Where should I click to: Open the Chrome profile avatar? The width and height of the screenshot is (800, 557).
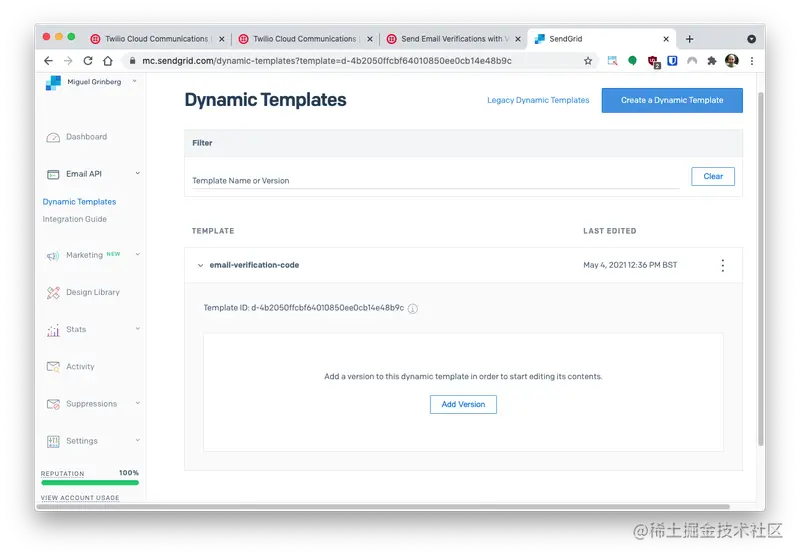[732, 61]
